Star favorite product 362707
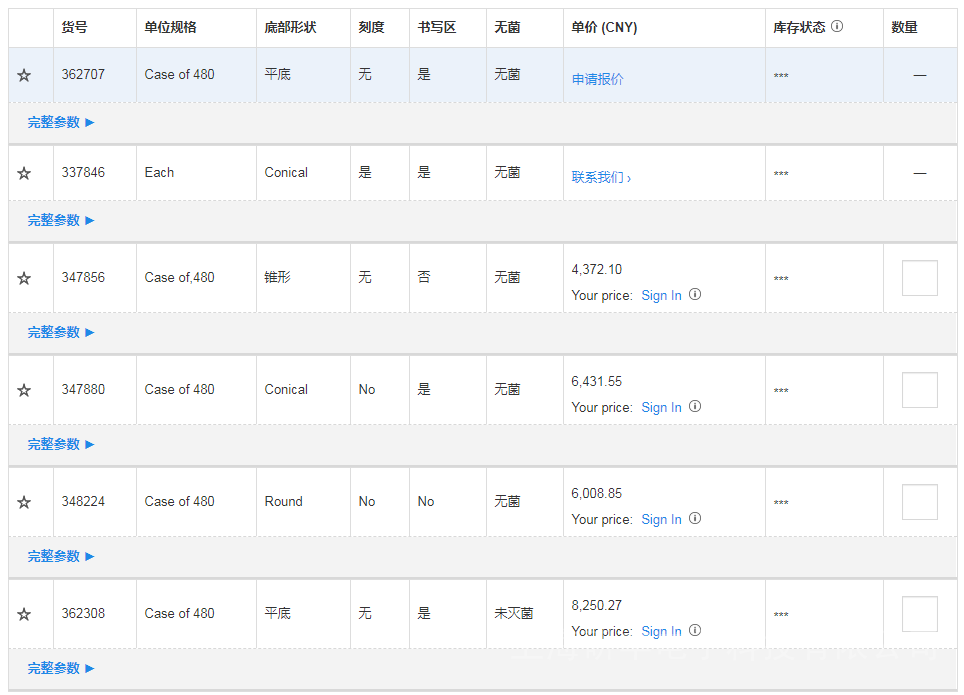964x695 pixels. click(x=24, y=75)
